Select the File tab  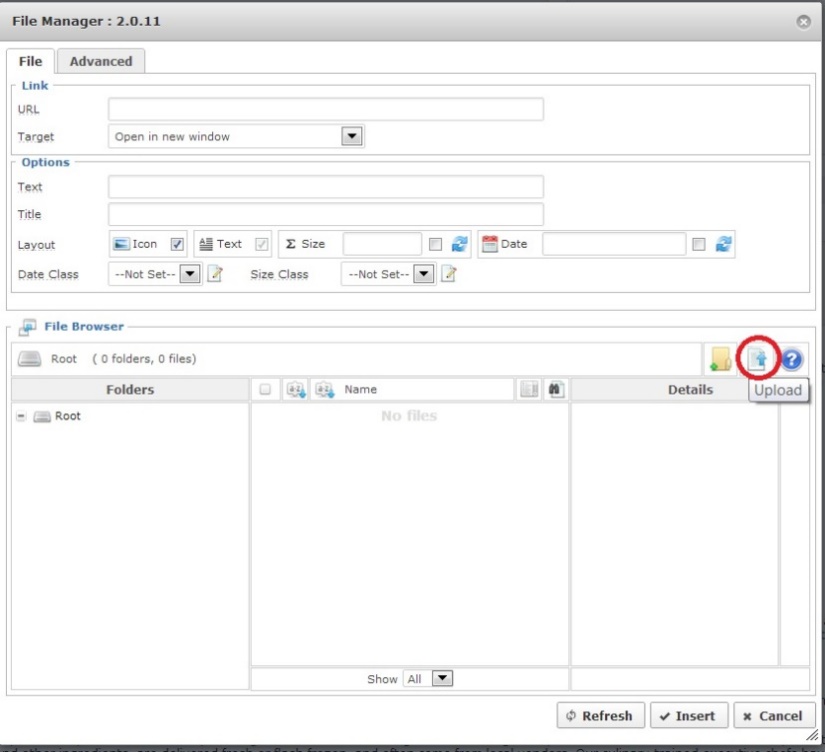pos(30,61)
